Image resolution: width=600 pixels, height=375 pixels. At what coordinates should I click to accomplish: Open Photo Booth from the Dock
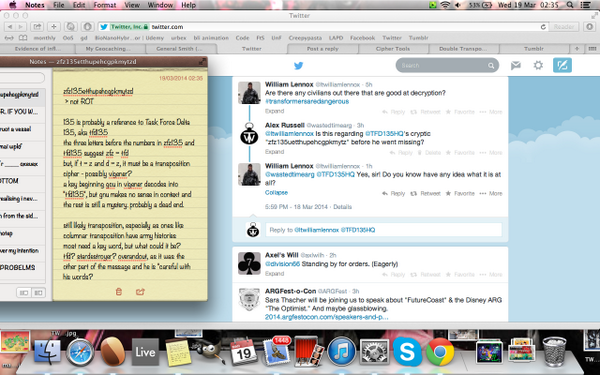(x=309, y=351)
